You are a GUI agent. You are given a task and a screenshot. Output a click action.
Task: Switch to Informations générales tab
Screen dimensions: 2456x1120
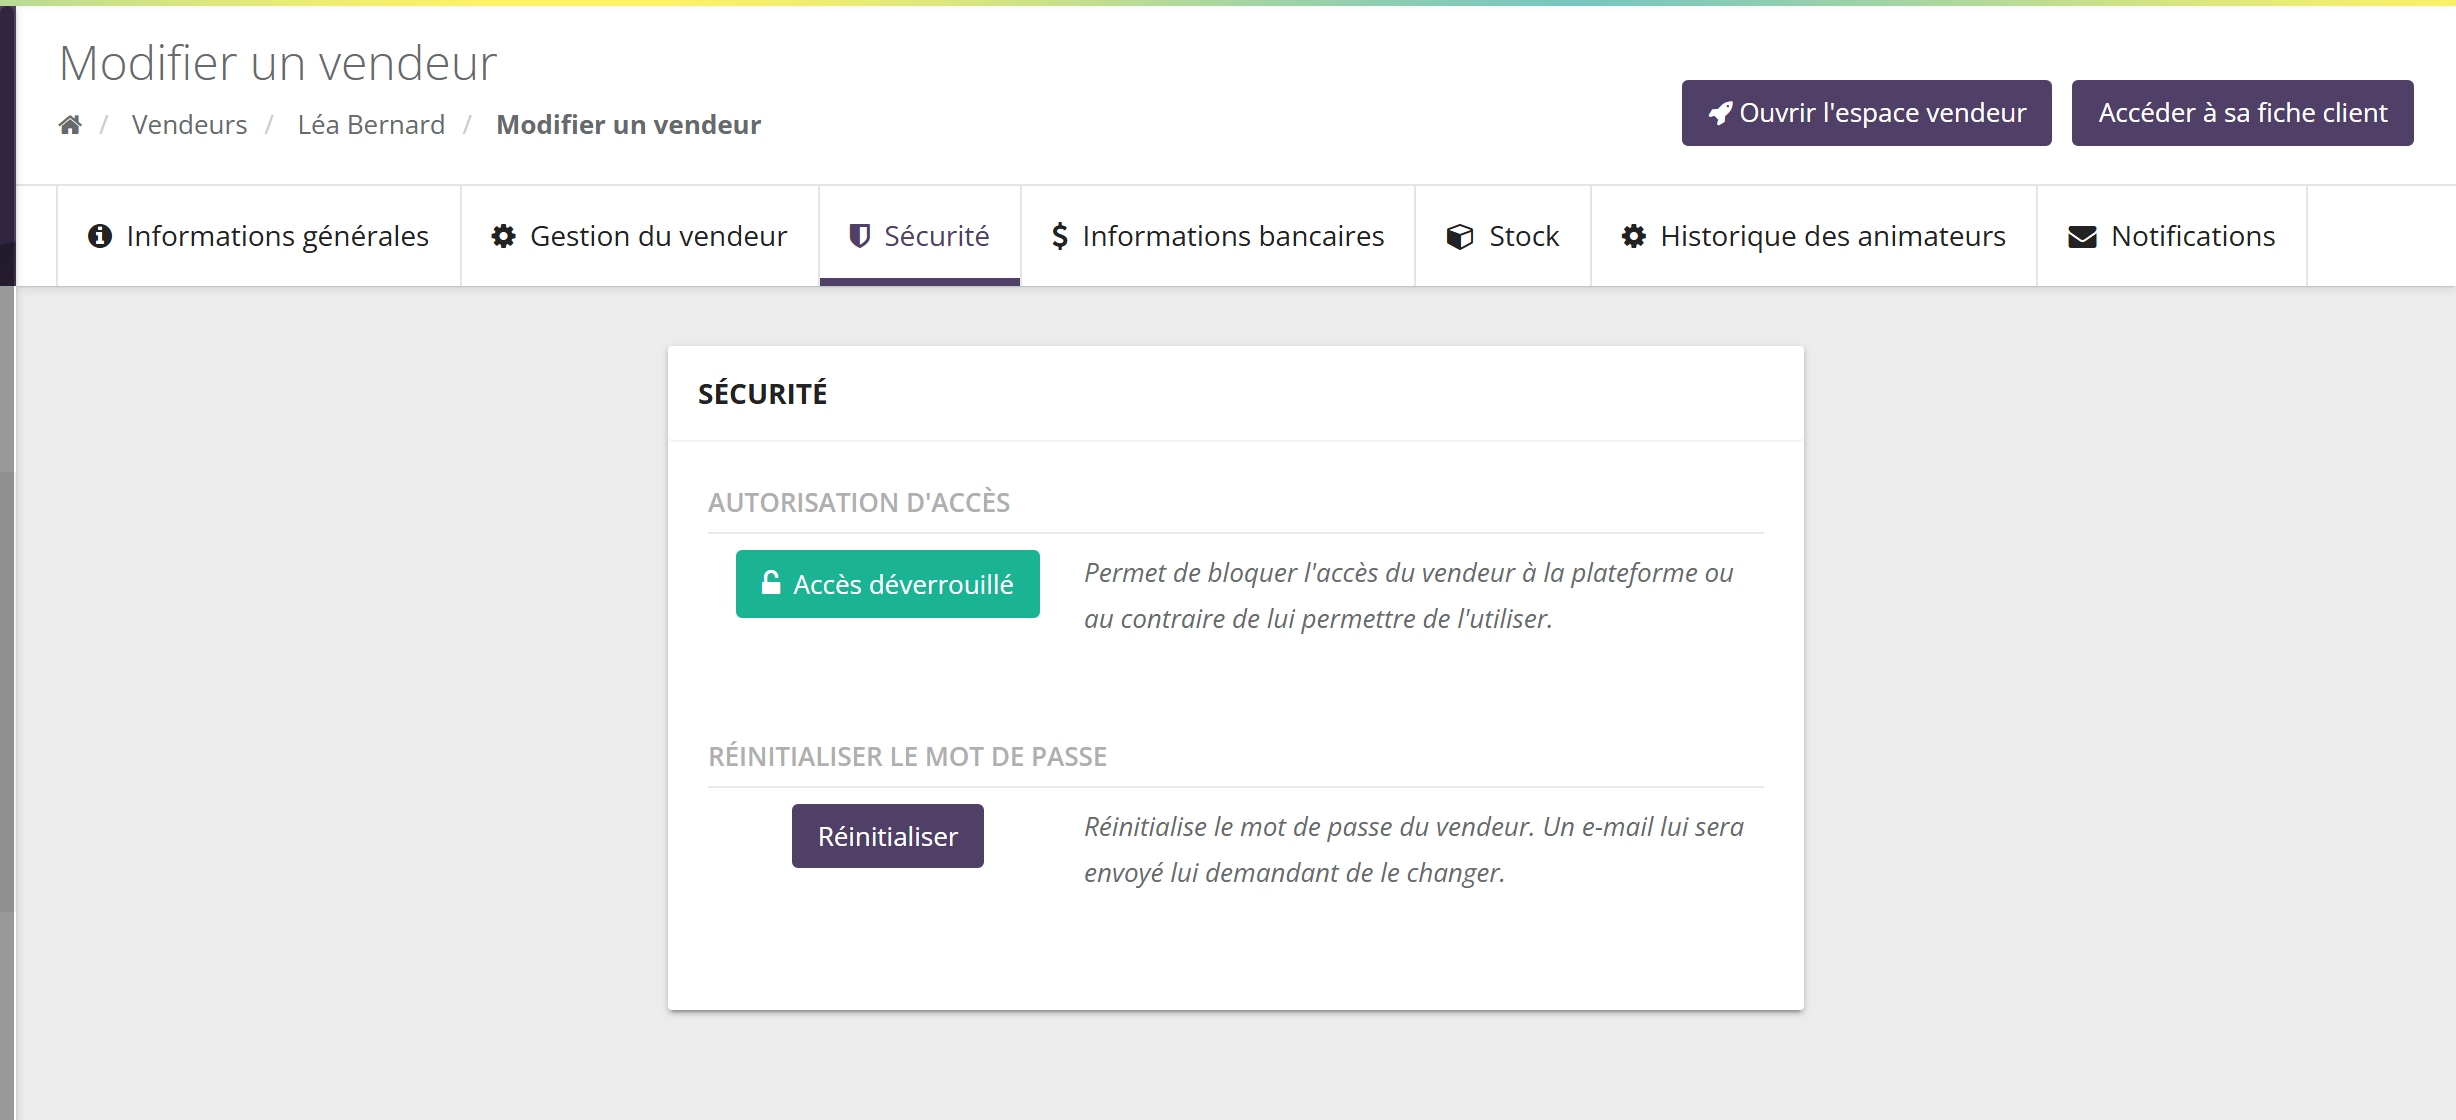pos(259,236)
